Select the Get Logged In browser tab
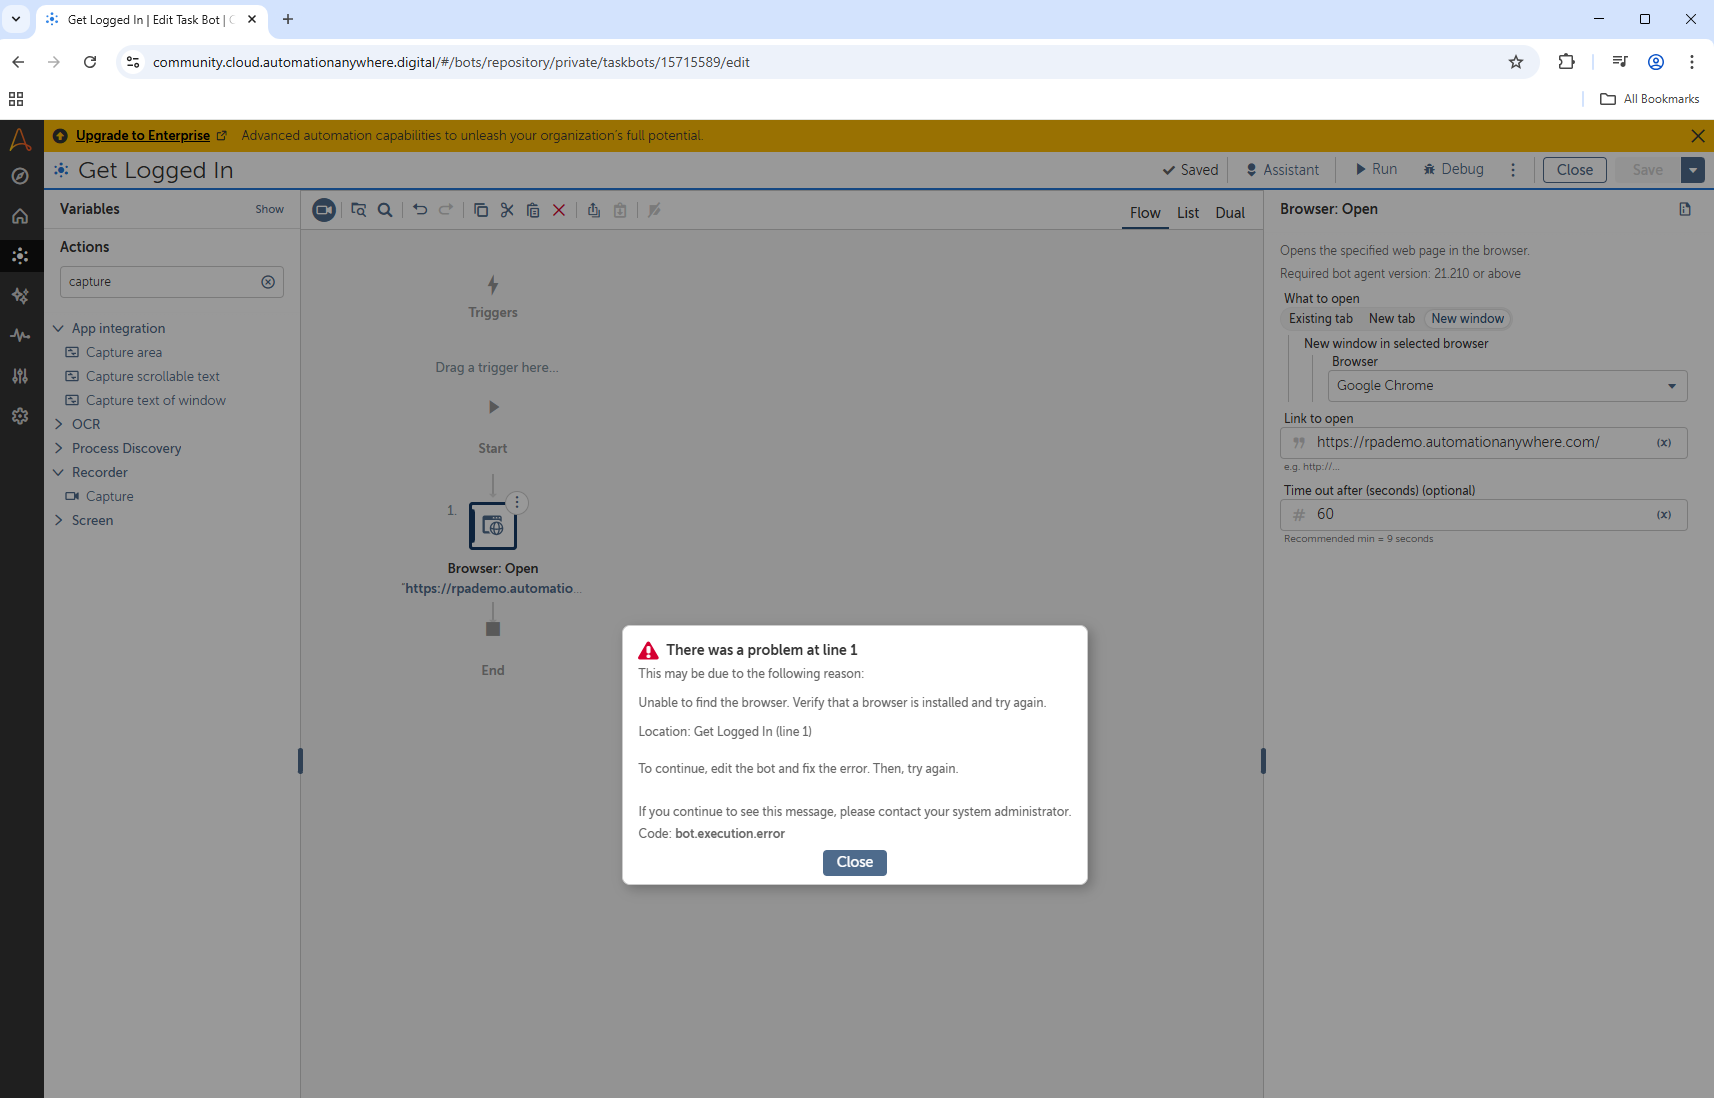 (x=150, y=20)
